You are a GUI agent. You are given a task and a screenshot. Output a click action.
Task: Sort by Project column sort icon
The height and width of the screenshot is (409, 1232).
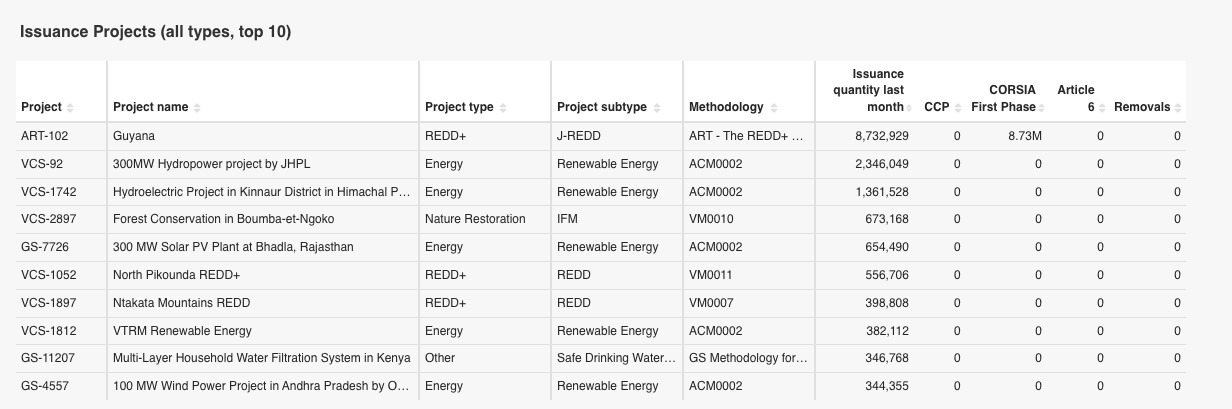coord(70,108)
